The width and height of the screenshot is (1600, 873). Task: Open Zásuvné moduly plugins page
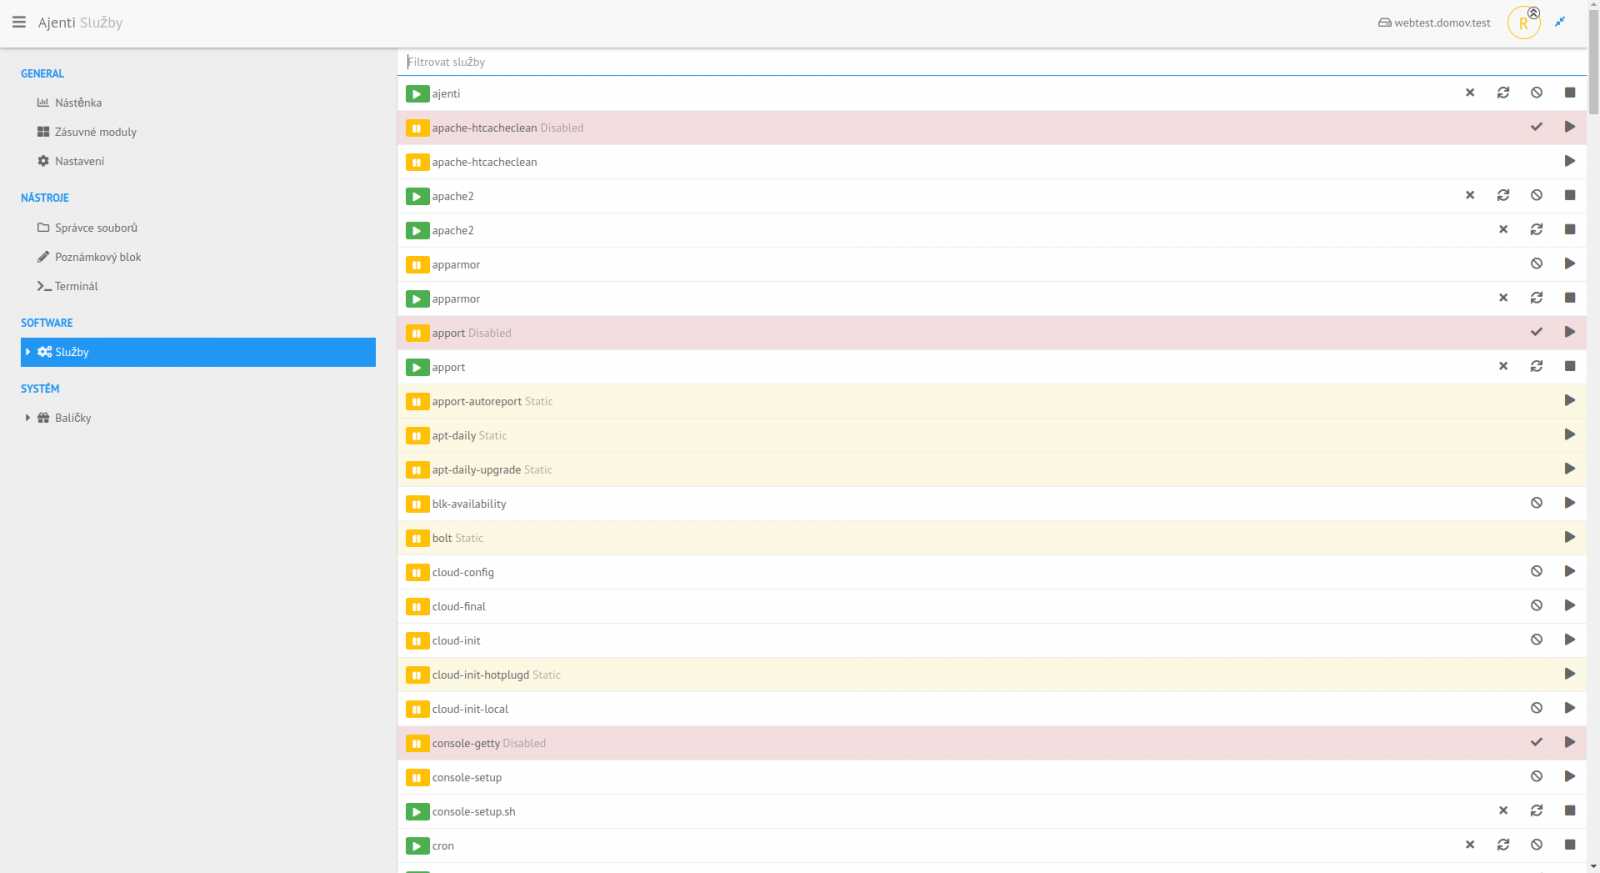tap(86, 132)
